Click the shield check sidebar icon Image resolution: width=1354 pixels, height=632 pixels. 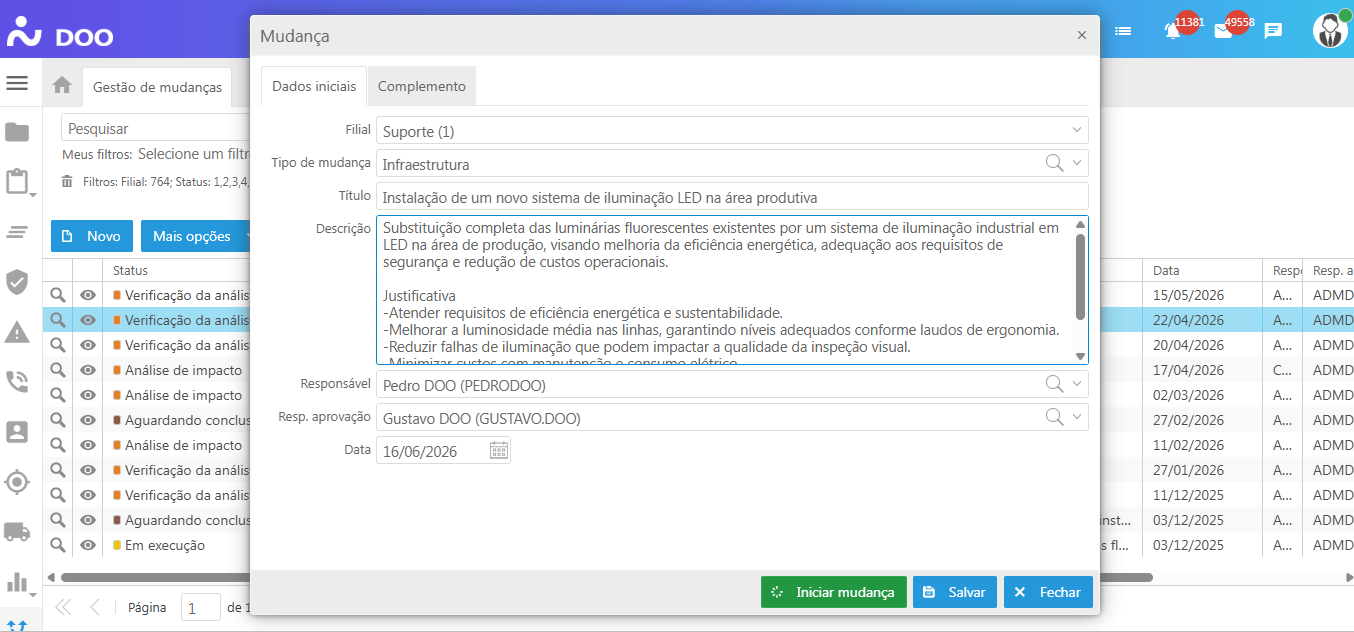17,282
